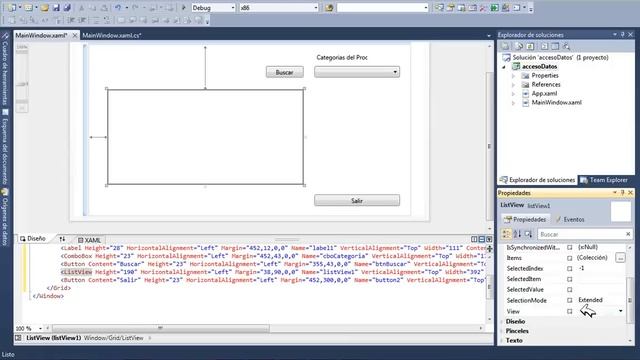Viewport: 640px width, 360px height.
Task: Click the marker square for the IsSynchronizedWith property
Action: [x=569, y=247]
